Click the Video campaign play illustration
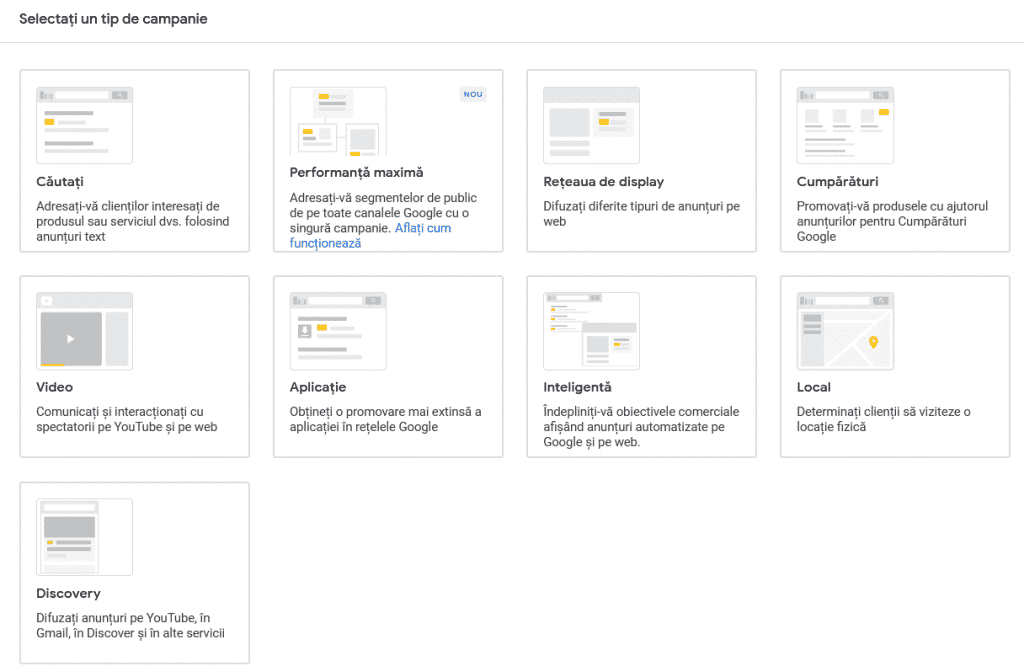1024x666 pixels. (x=84, y=331)
